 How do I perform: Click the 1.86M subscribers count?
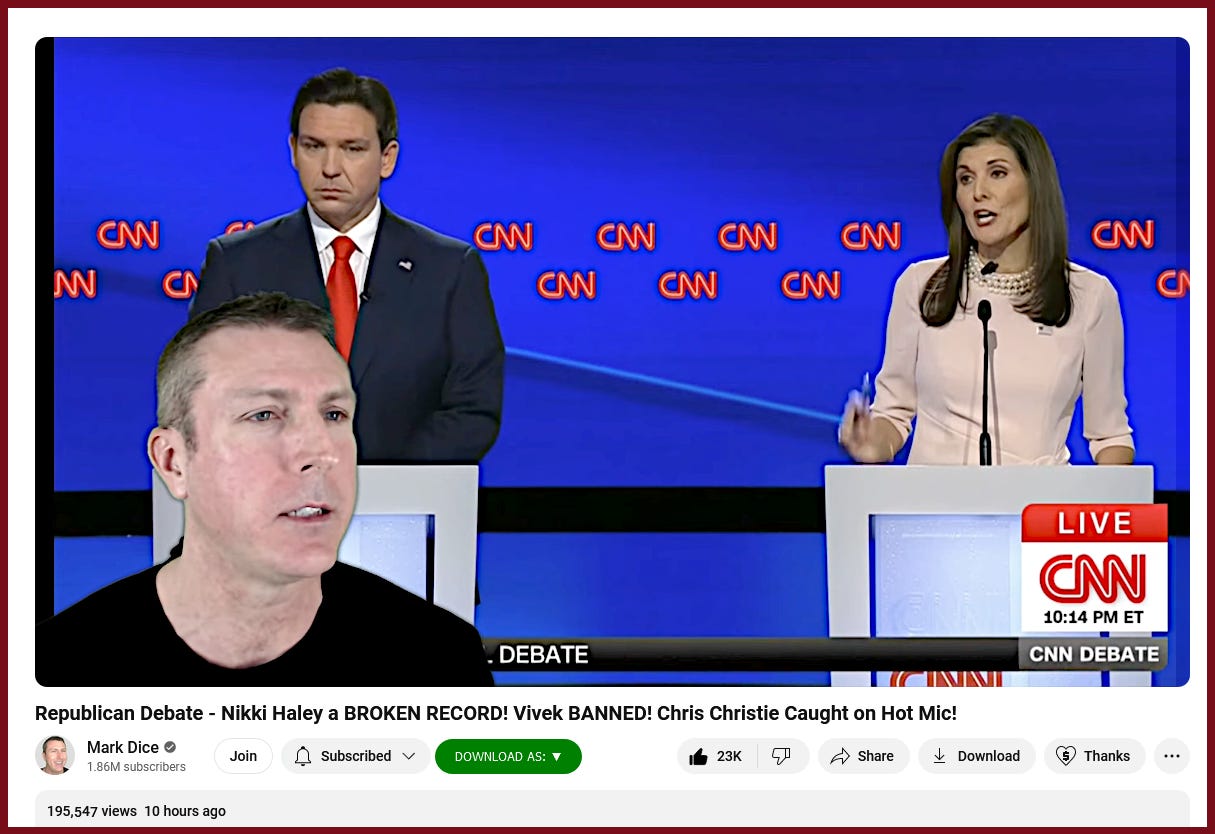(x=136, y=767)
